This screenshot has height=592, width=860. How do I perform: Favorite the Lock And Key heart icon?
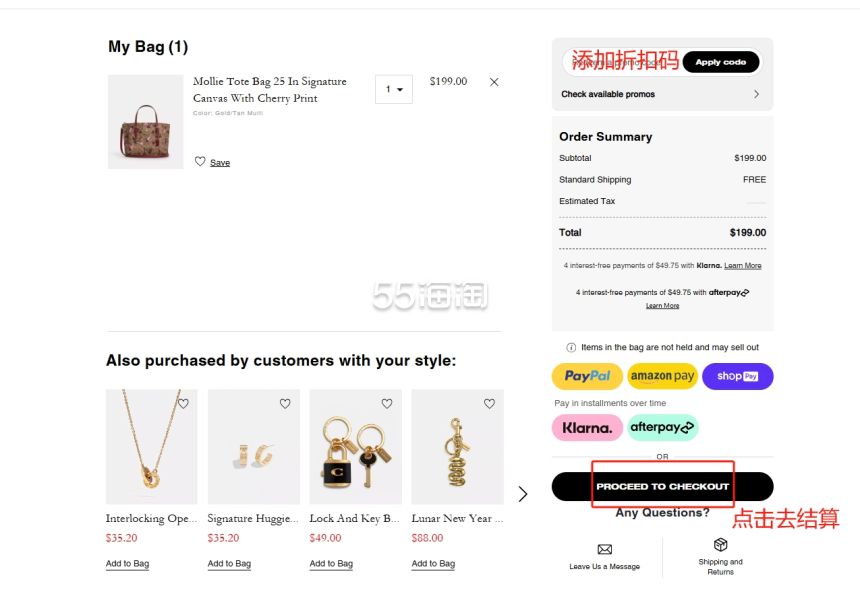coord(387,403)
